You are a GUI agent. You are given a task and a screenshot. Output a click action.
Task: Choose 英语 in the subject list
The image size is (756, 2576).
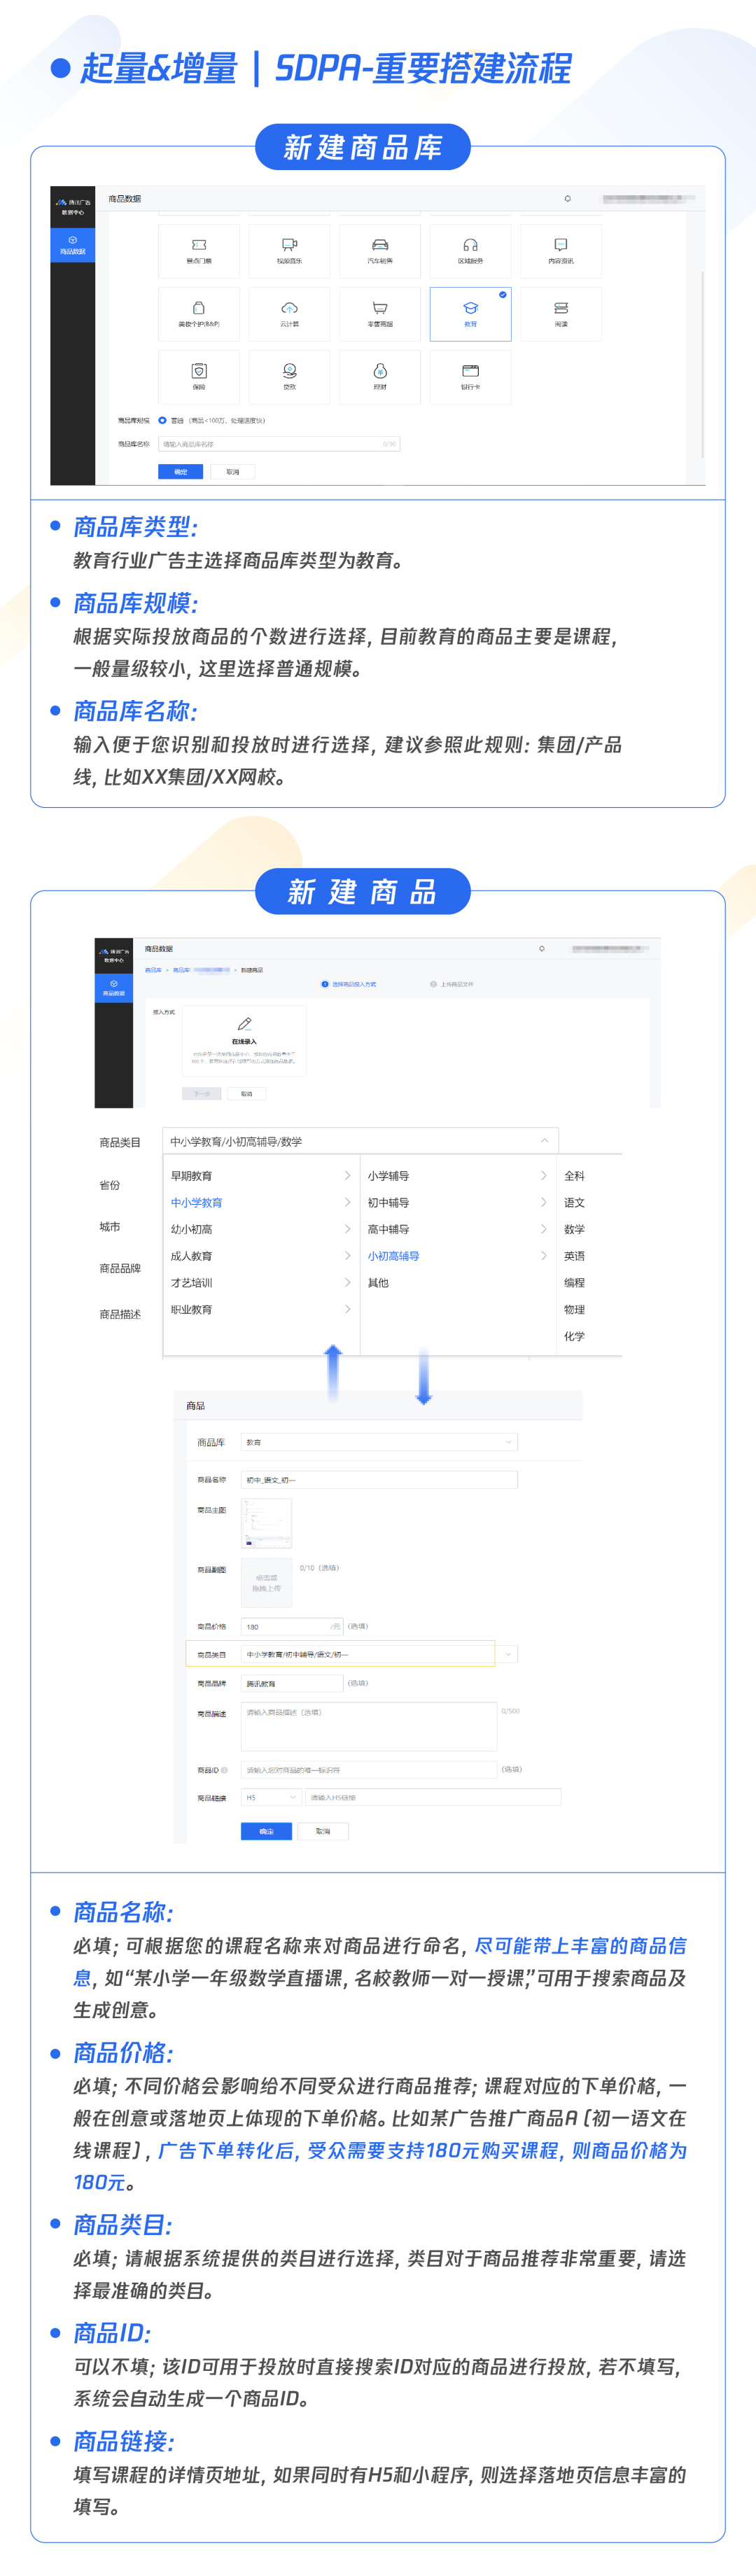574,1256
